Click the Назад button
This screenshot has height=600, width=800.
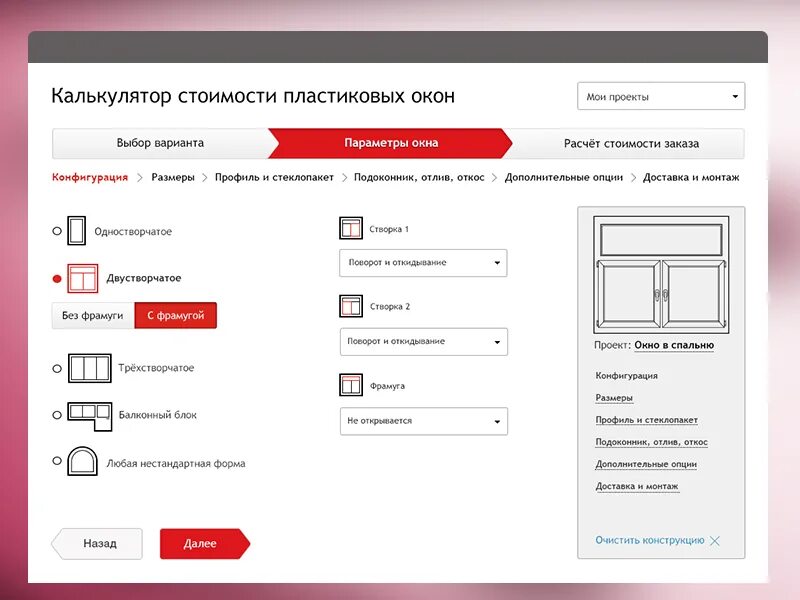[x=97, y=543]
